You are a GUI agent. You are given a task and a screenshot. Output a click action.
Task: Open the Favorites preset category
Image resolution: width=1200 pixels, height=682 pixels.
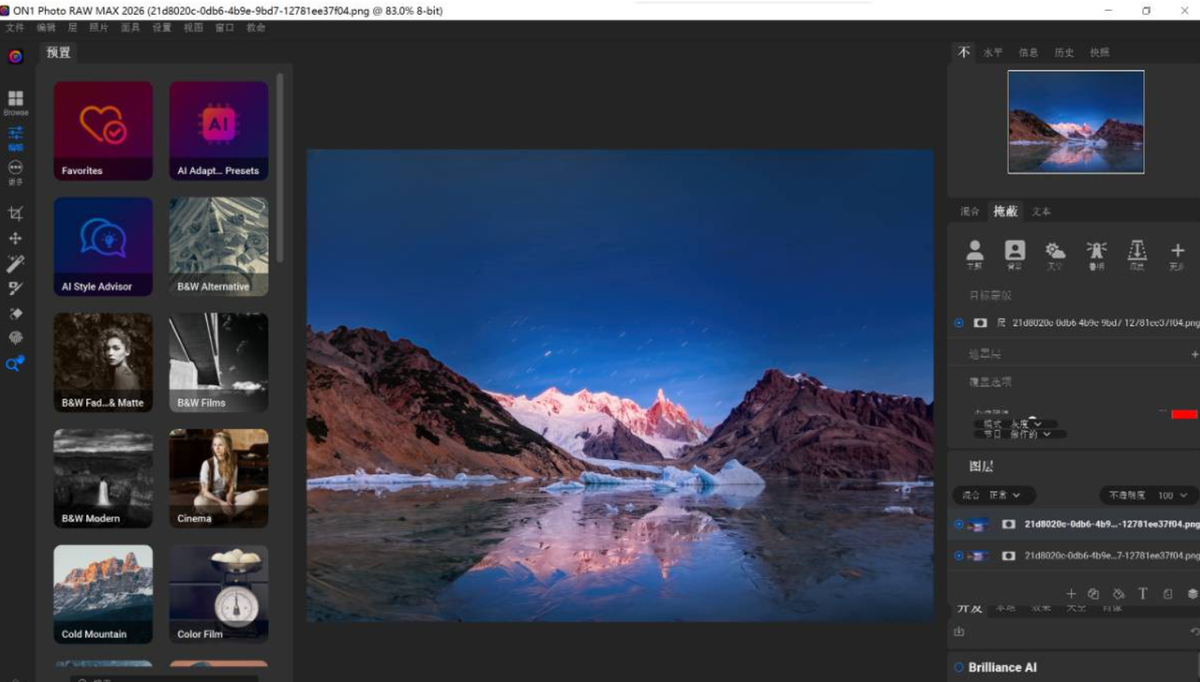click(x=103, y=130)
